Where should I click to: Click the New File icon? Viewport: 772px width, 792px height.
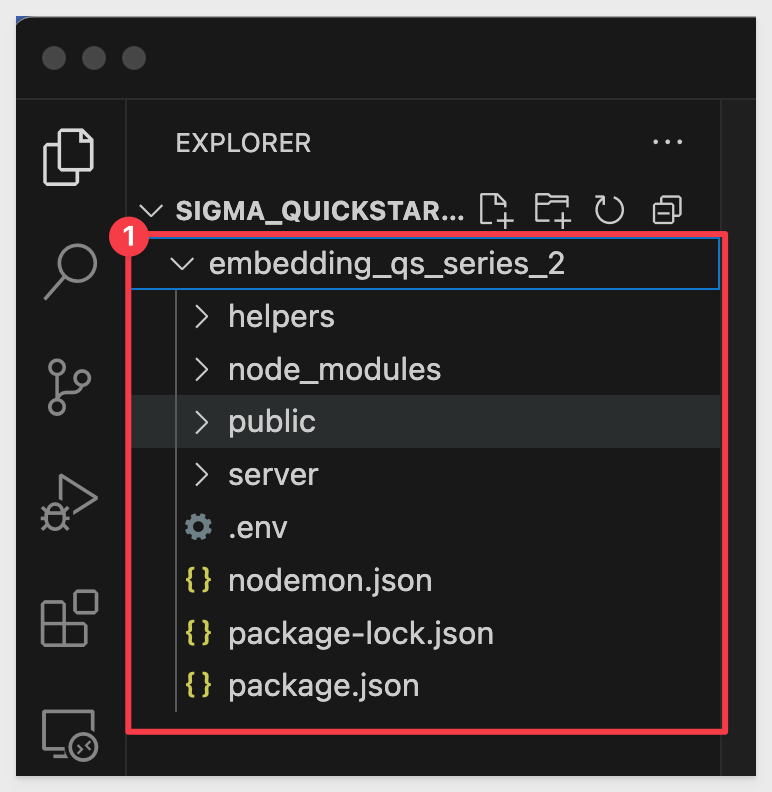[x=497, y=210]
